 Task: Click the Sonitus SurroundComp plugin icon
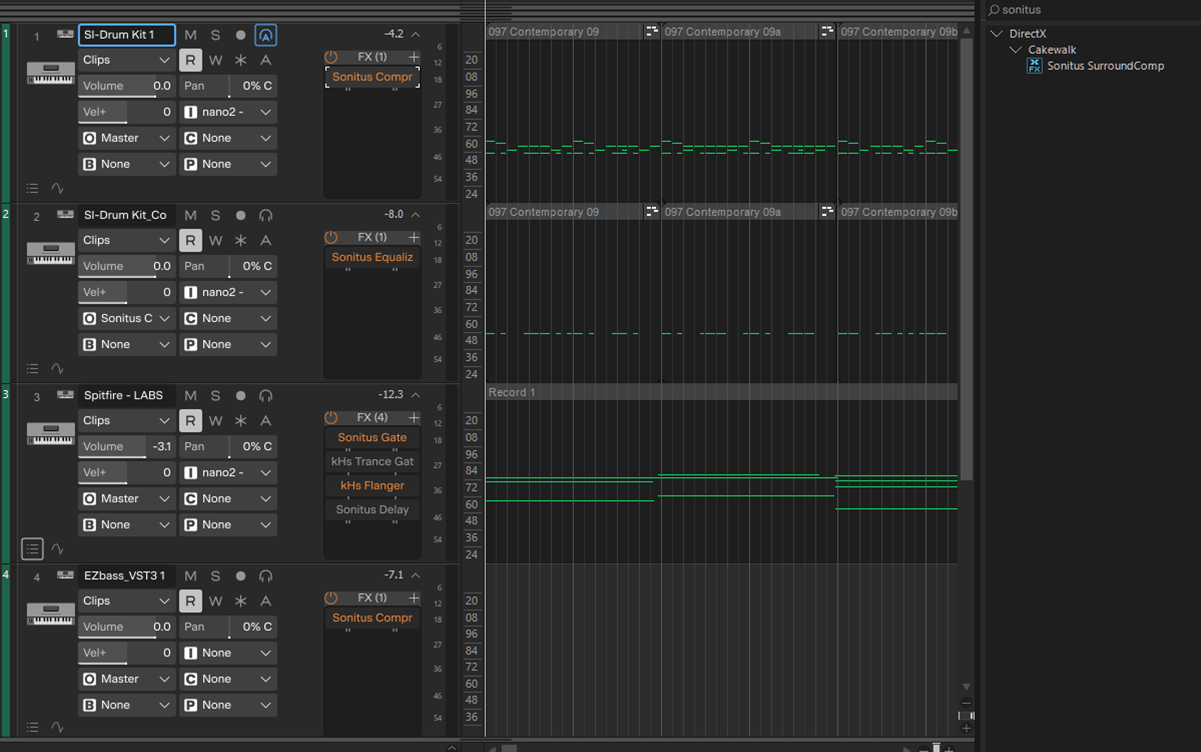[x=1034, y=66]
